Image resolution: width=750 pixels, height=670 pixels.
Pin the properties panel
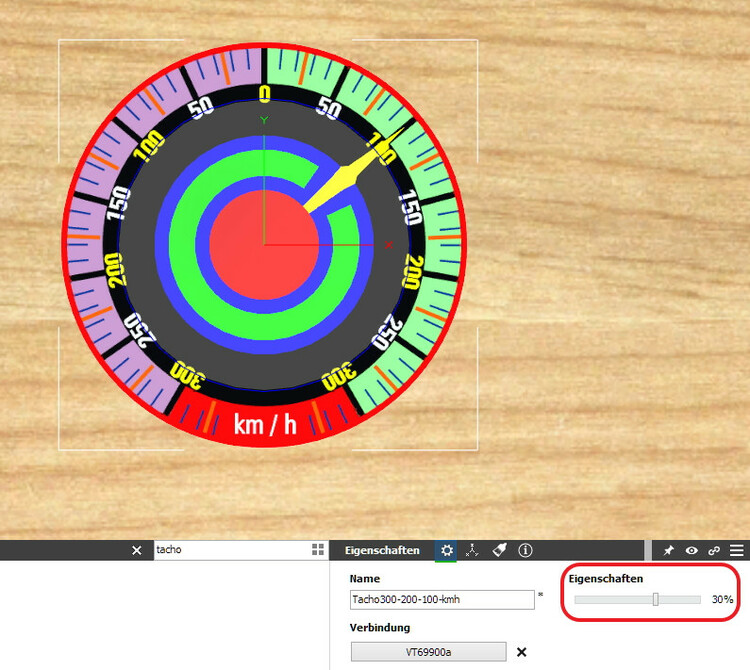[668, 550]
